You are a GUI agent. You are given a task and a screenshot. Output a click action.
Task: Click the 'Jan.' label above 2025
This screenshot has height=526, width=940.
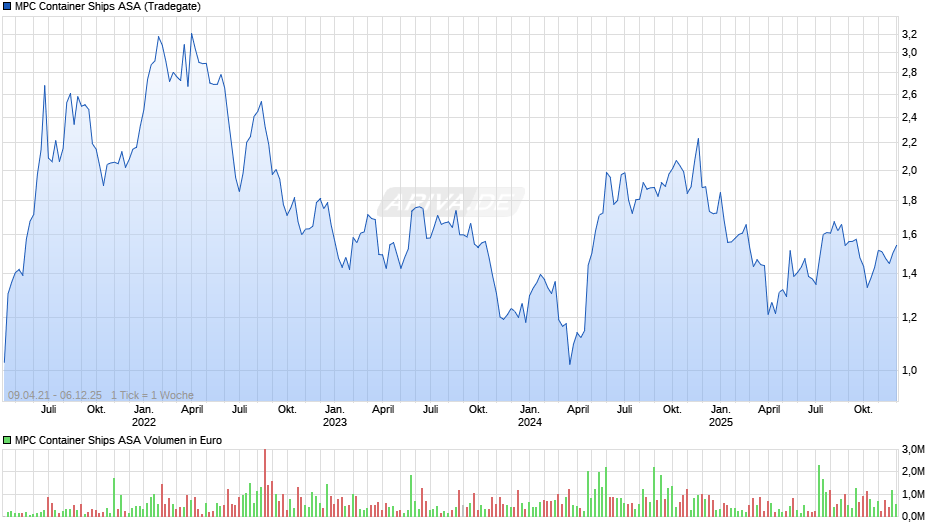pyautogui.click(x=721, y=409)
